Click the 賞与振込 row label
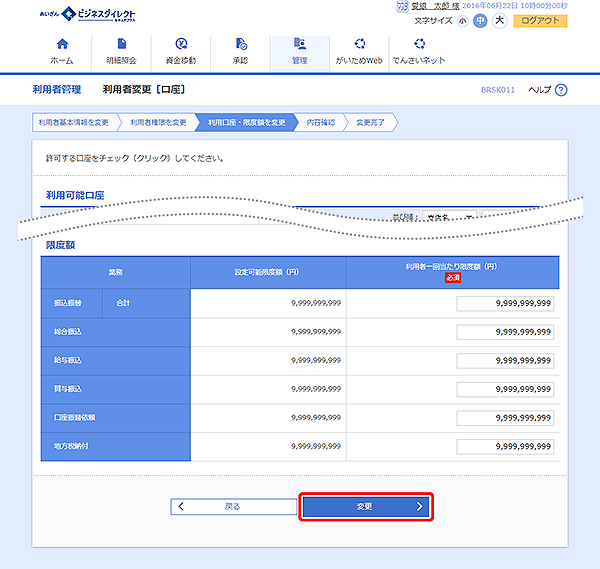The width and height of the screenshot is (600, 569). click(68, 389)
